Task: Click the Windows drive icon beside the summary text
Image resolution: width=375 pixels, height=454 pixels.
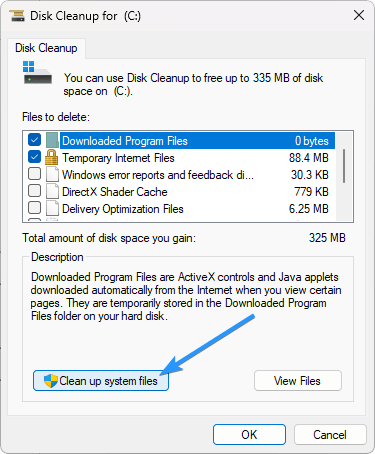Action: [x=37, y=72]
